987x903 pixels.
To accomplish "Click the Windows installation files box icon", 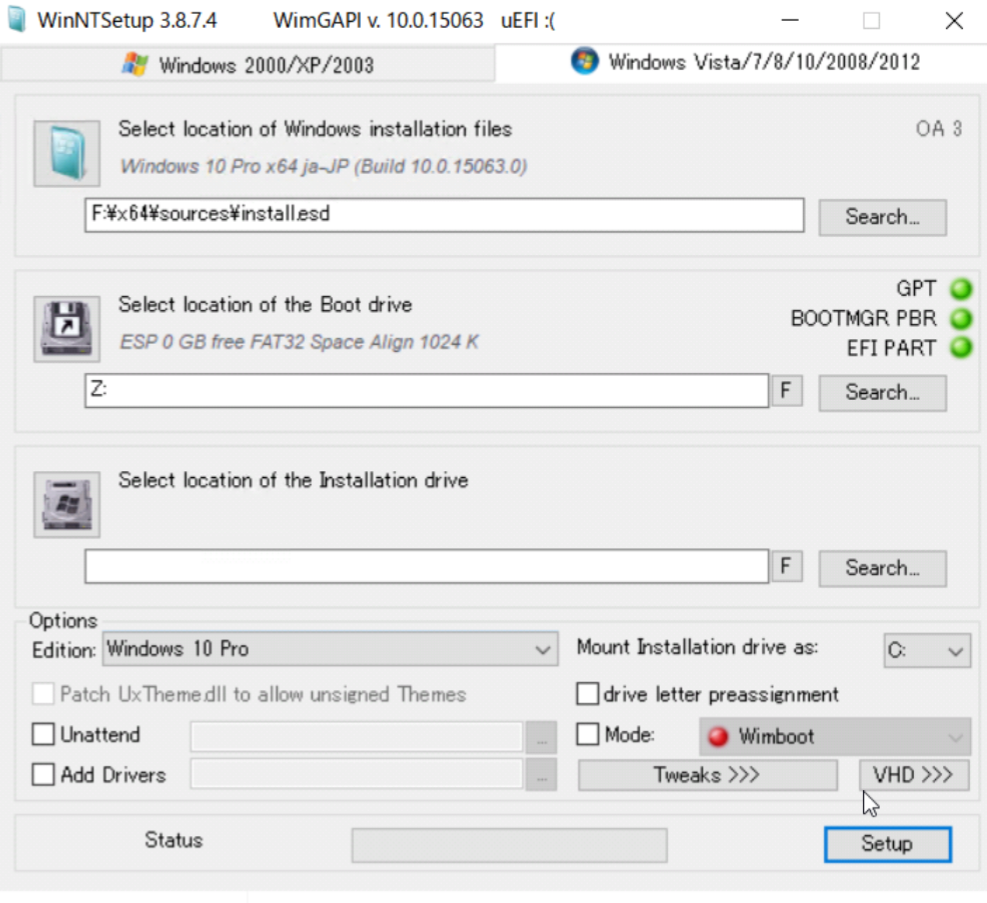I will click(67, 153).
